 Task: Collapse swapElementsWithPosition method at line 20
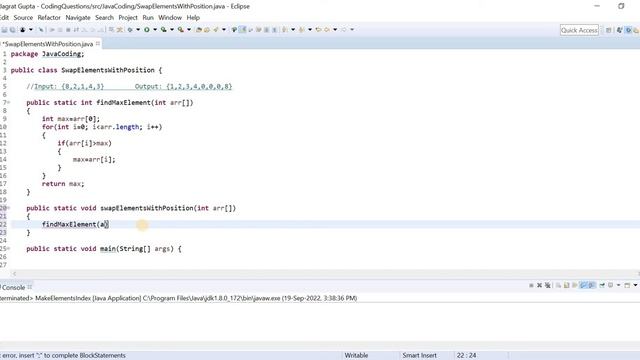tap(9, 208)
